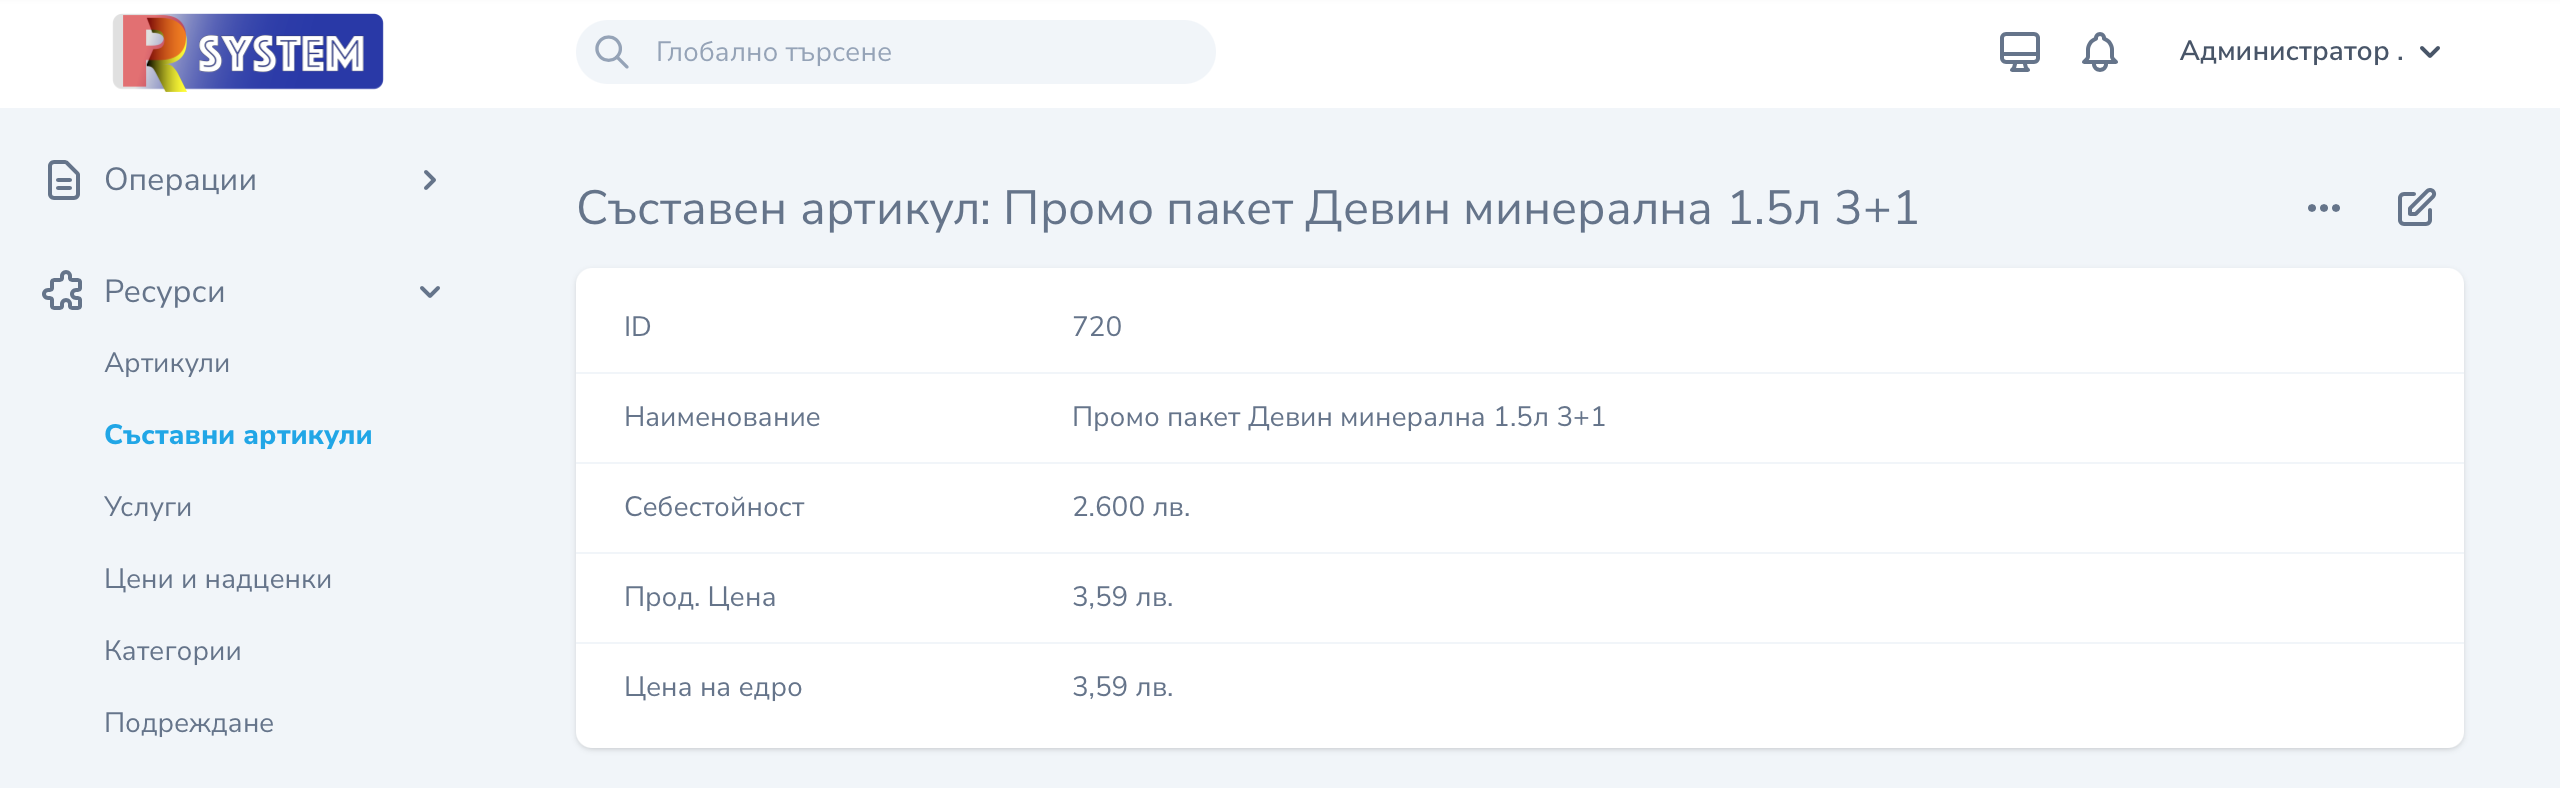The width and height of the screenshot is (2560, 788).
Task: Navigate to Категории
Action: [173, 651]
